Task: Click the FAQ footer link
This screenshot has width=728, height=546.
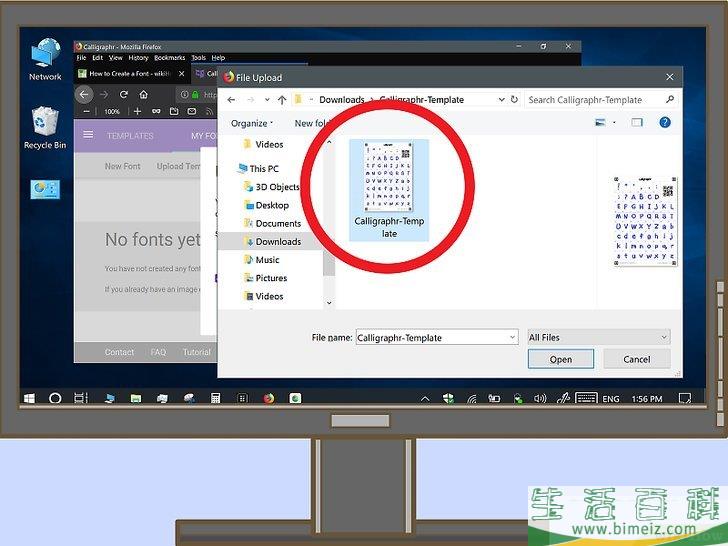Action: pyautogui.click(x=158, y=352)
